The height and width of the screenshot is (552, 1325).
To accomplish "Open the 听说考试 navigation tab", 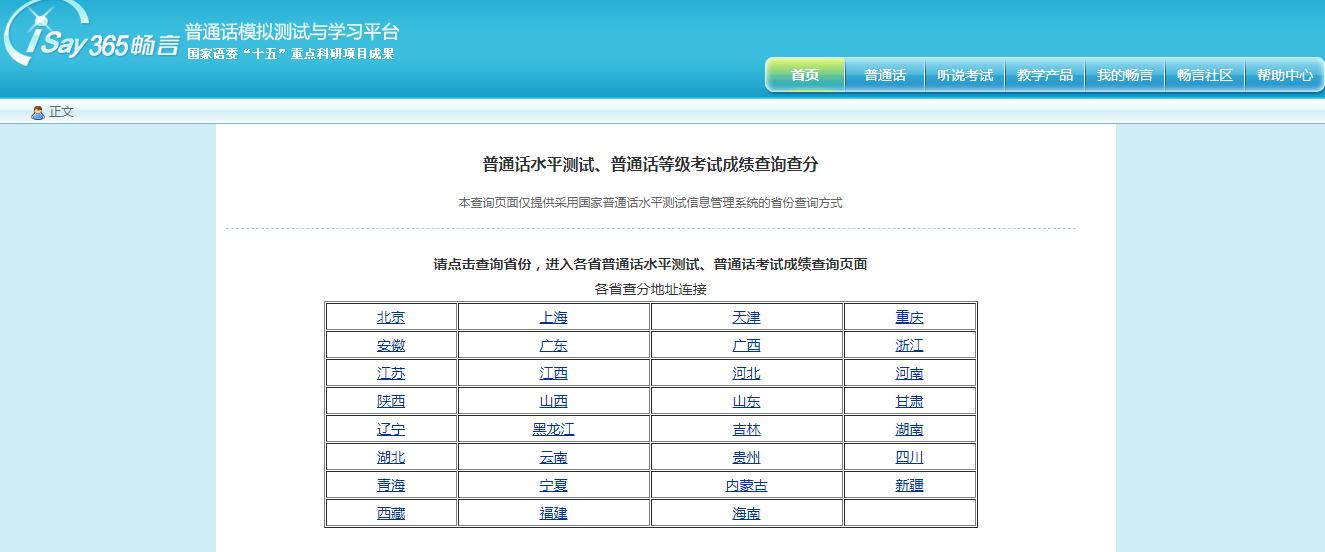I will [965, 75].
